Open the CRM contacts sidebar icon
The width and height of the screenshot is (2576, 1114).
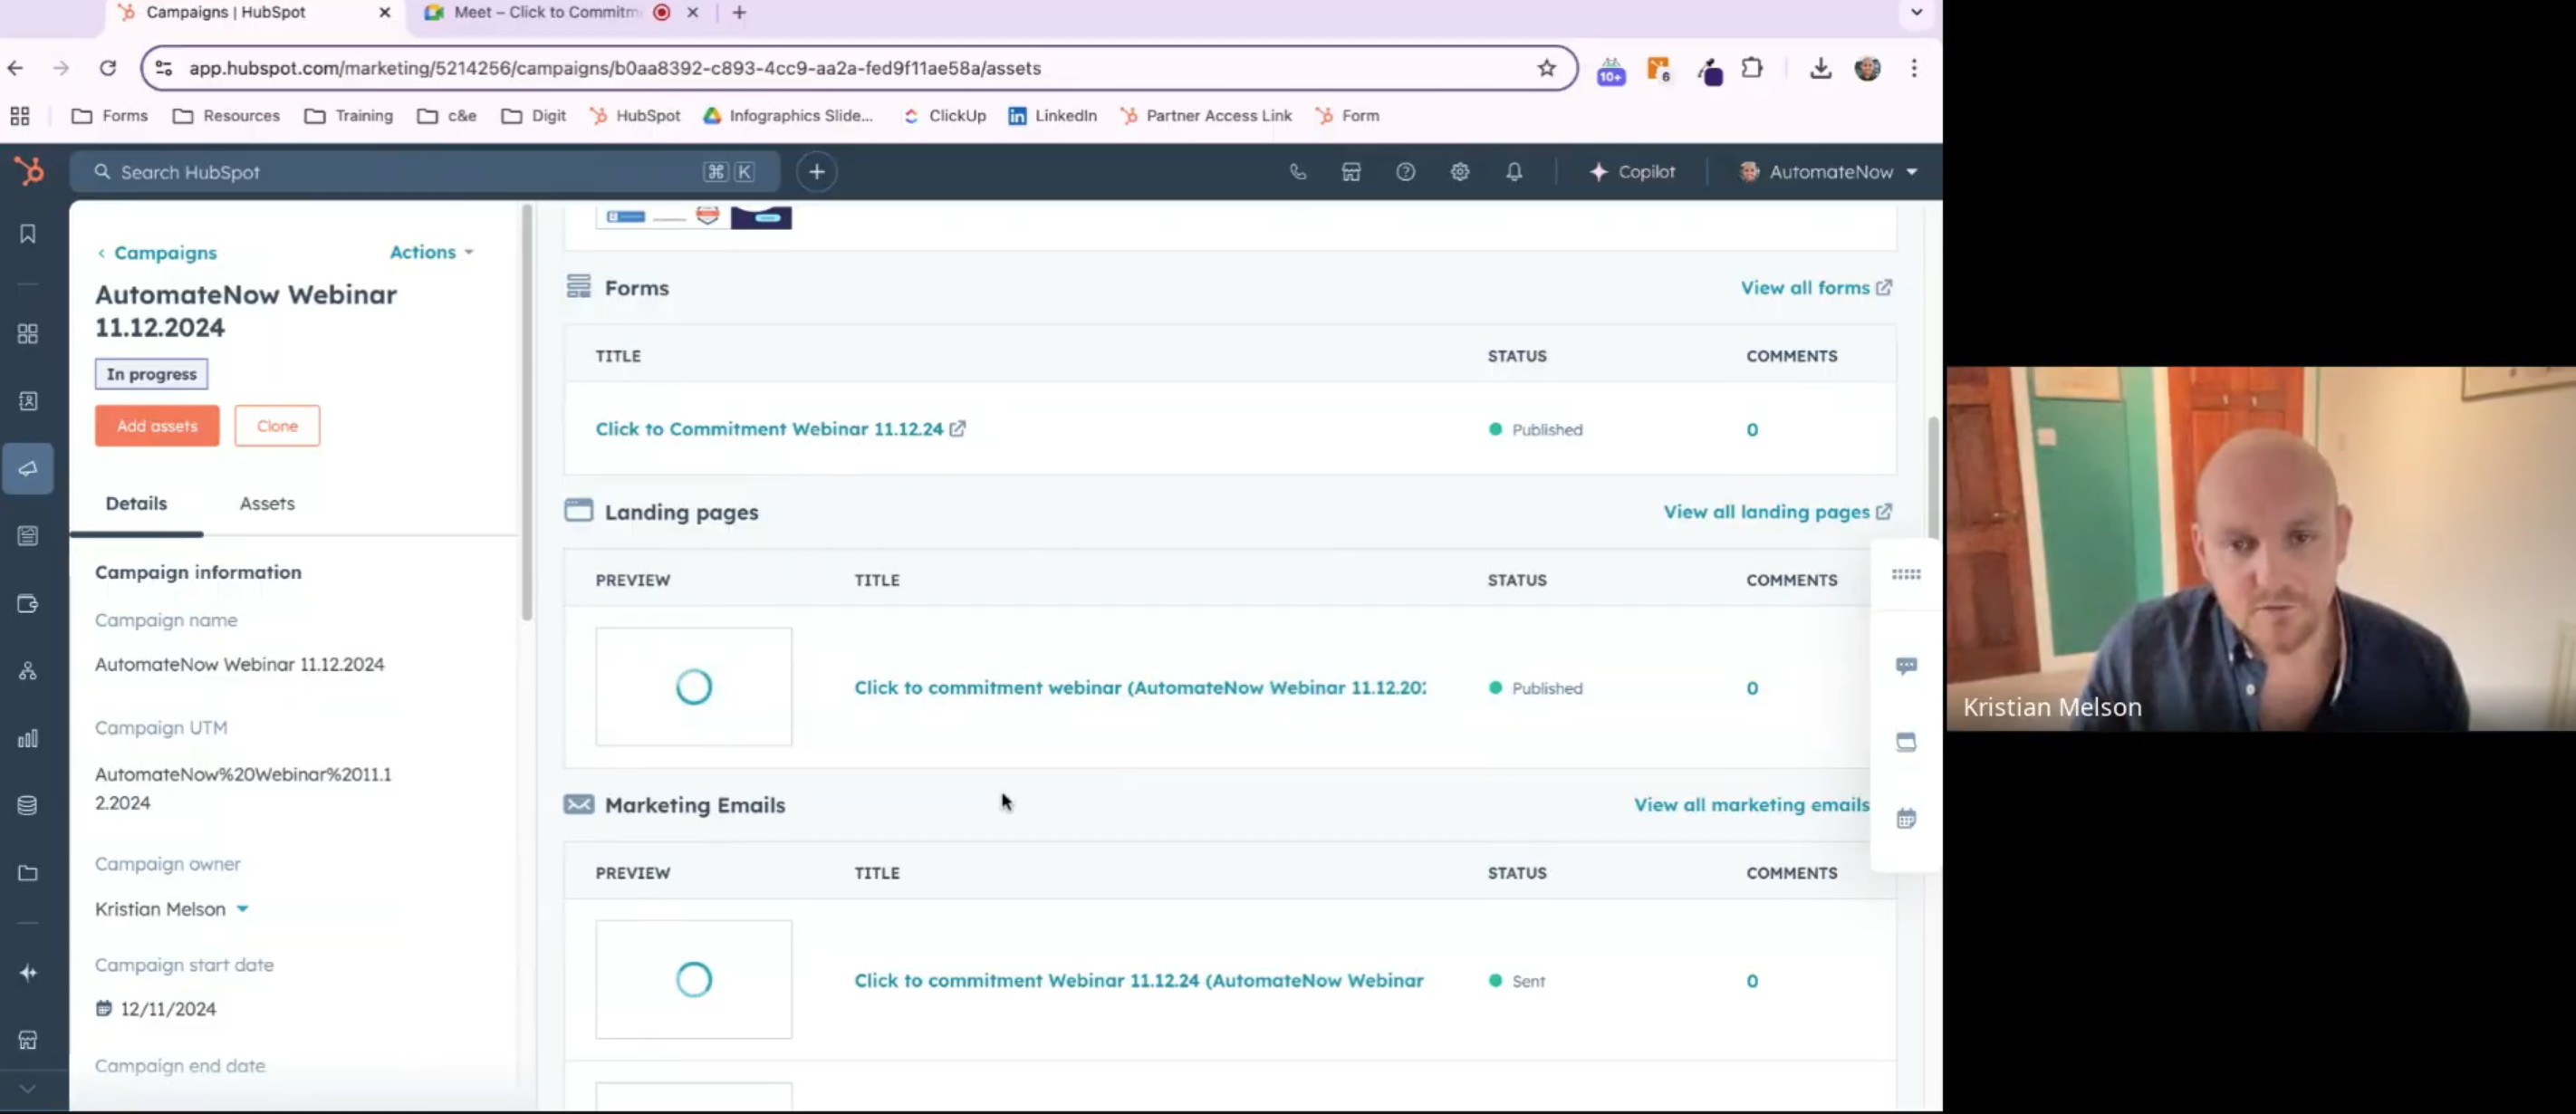[x=28, y=401]
